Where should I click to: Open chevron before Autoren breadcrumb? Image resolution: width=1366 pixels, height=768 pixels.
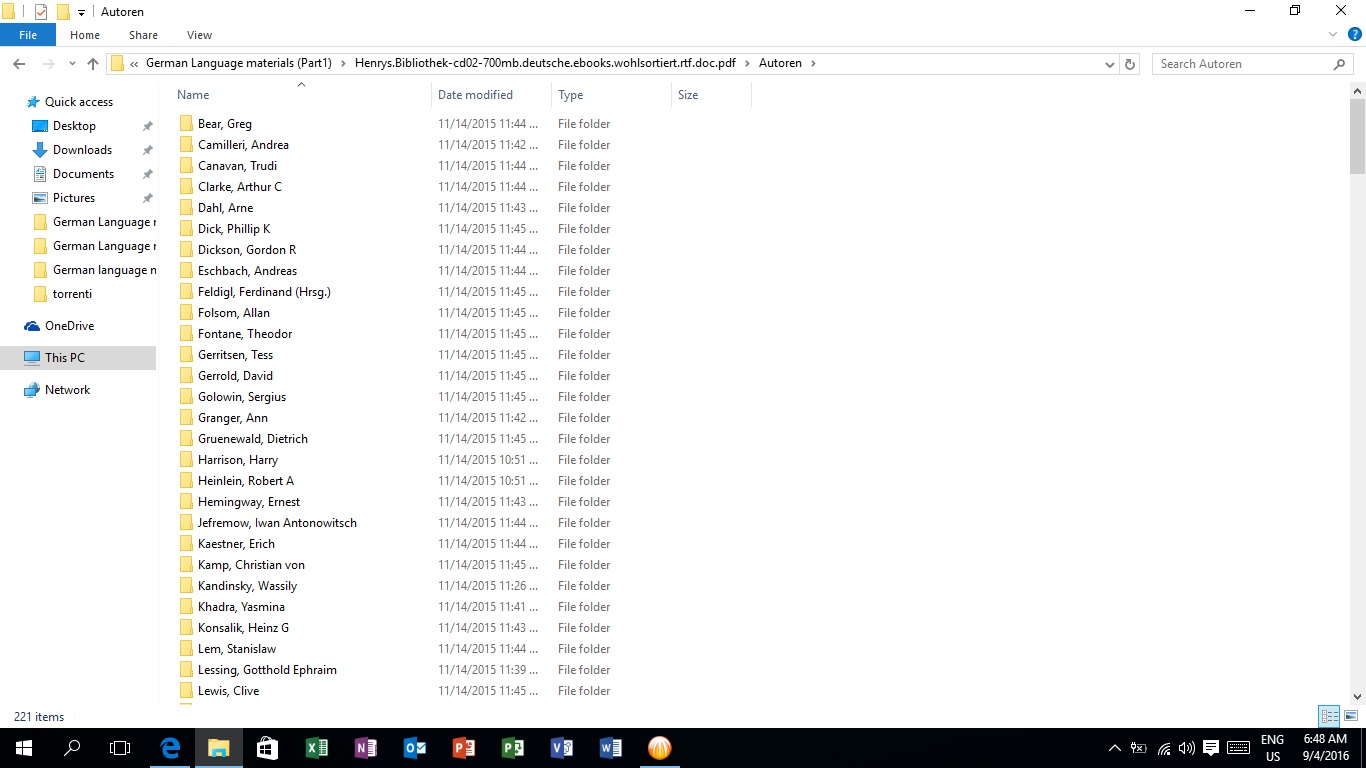coord(747,63)
